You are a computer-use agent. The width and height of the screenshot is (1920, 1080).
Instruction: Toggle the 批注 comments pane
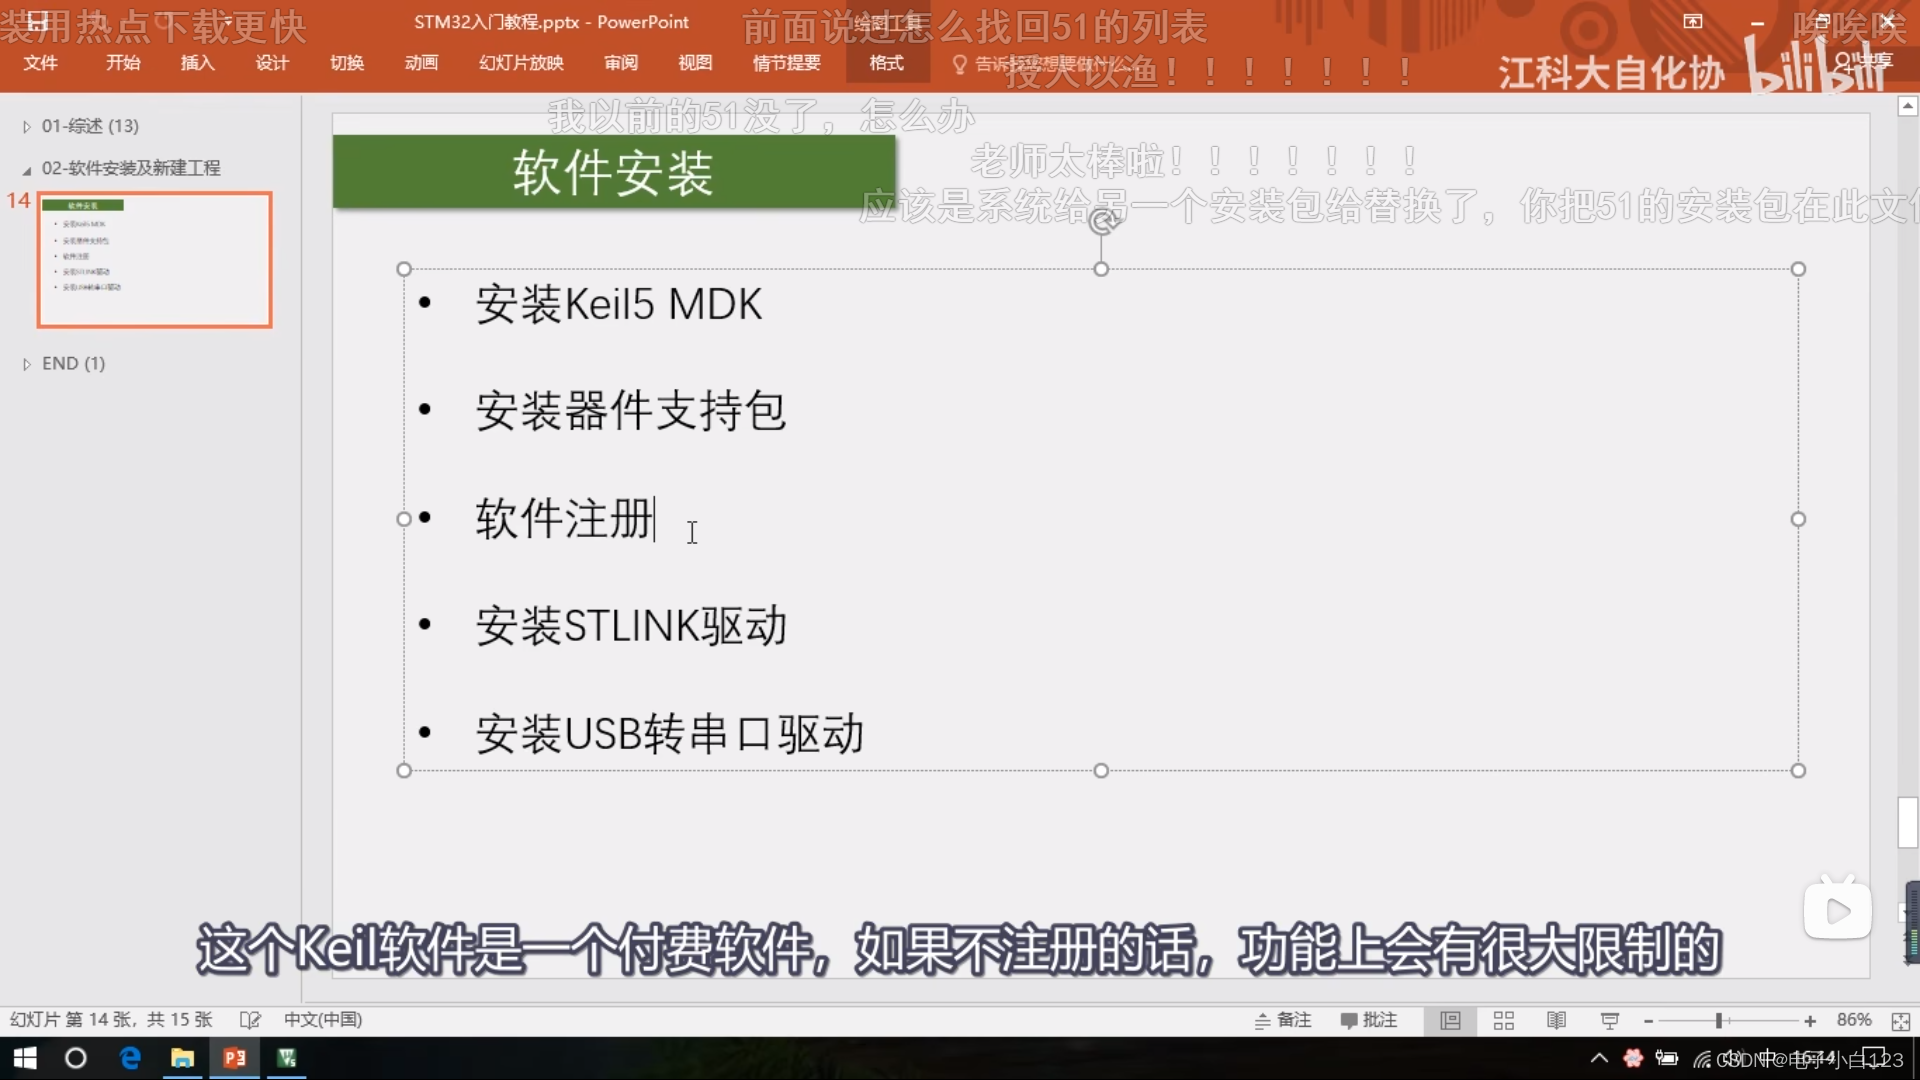1368,1020
